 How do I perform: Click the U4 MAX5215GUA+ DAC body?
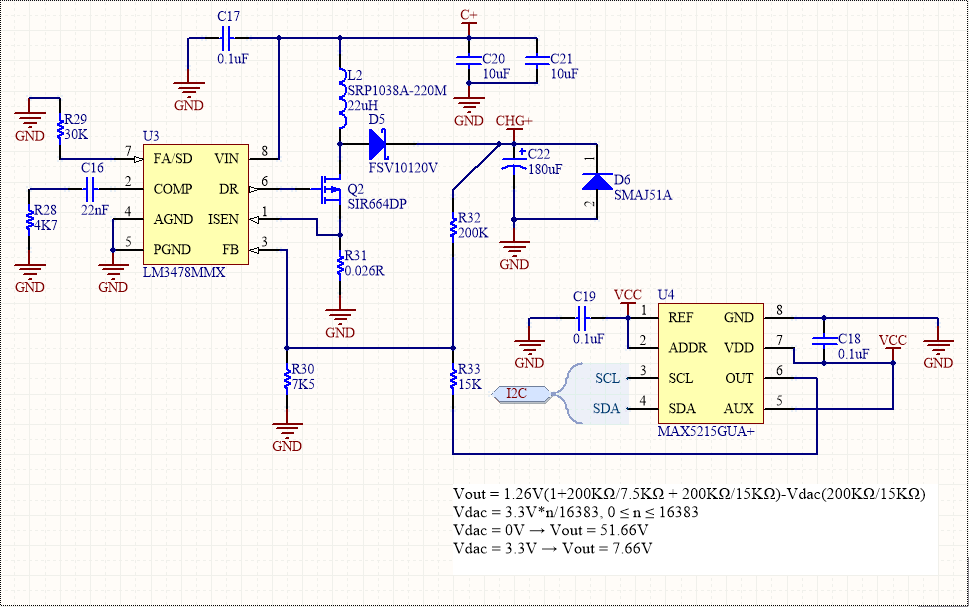pyautogui.click(x=709, y=362)
